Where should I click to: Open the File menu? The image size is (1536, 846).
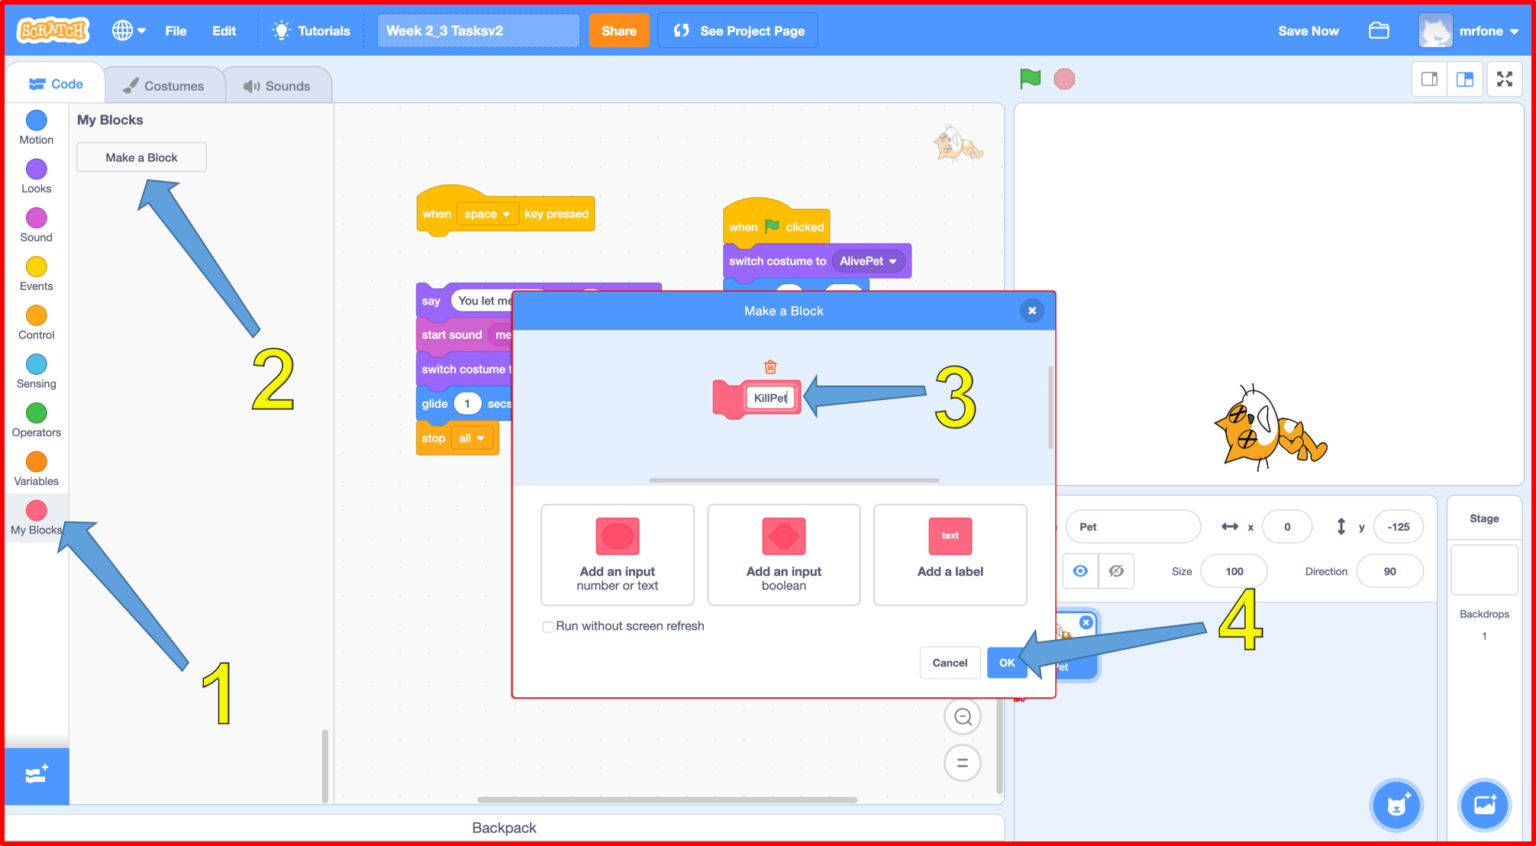tap(175, 30)
